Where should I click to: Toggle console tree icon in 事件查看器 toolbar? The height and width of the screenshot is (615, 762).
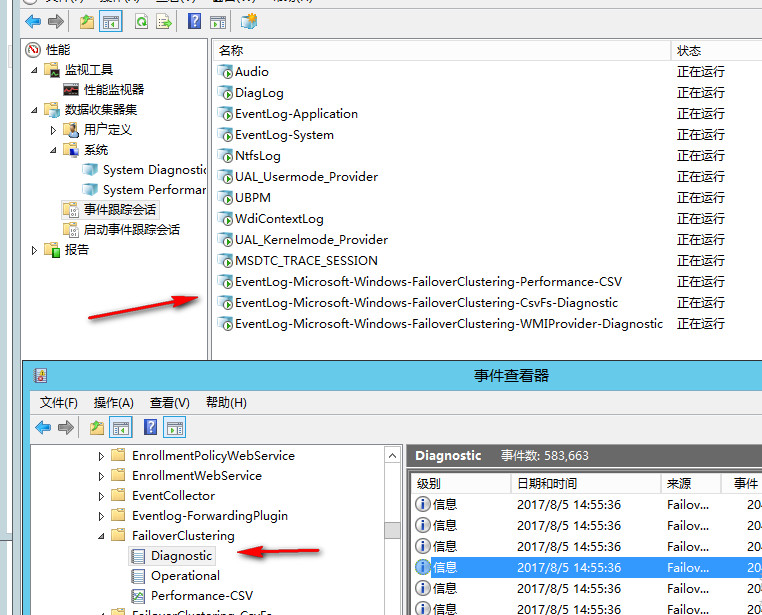tap(121, 428)
